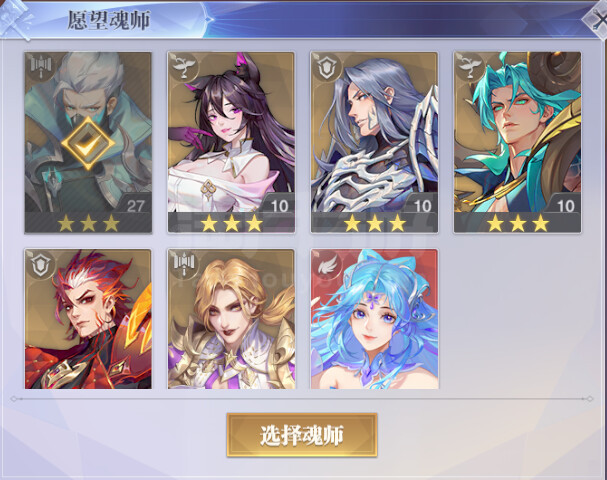Click the tower class icon on the blonde woman card

click(183, 263)
